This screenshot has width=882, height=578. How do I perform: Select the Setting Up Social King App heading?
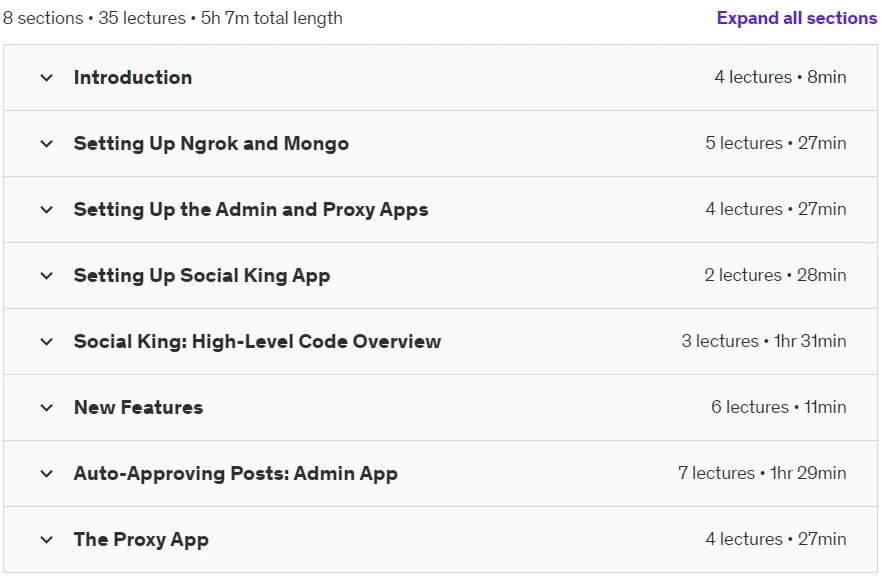tap(202, 276)
